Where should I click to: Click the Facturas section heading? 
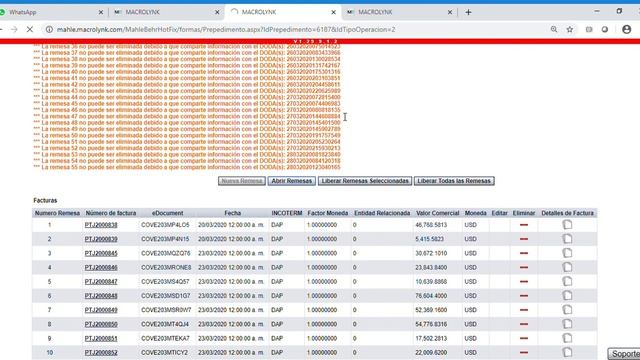(x=45, y=200)
